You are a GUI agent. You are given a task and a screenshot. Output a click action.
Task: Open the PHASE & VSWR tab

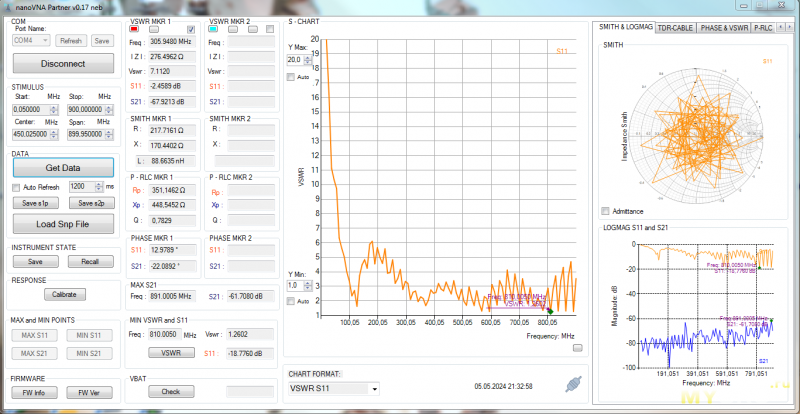pyautogui.click(x=724, y=28)
